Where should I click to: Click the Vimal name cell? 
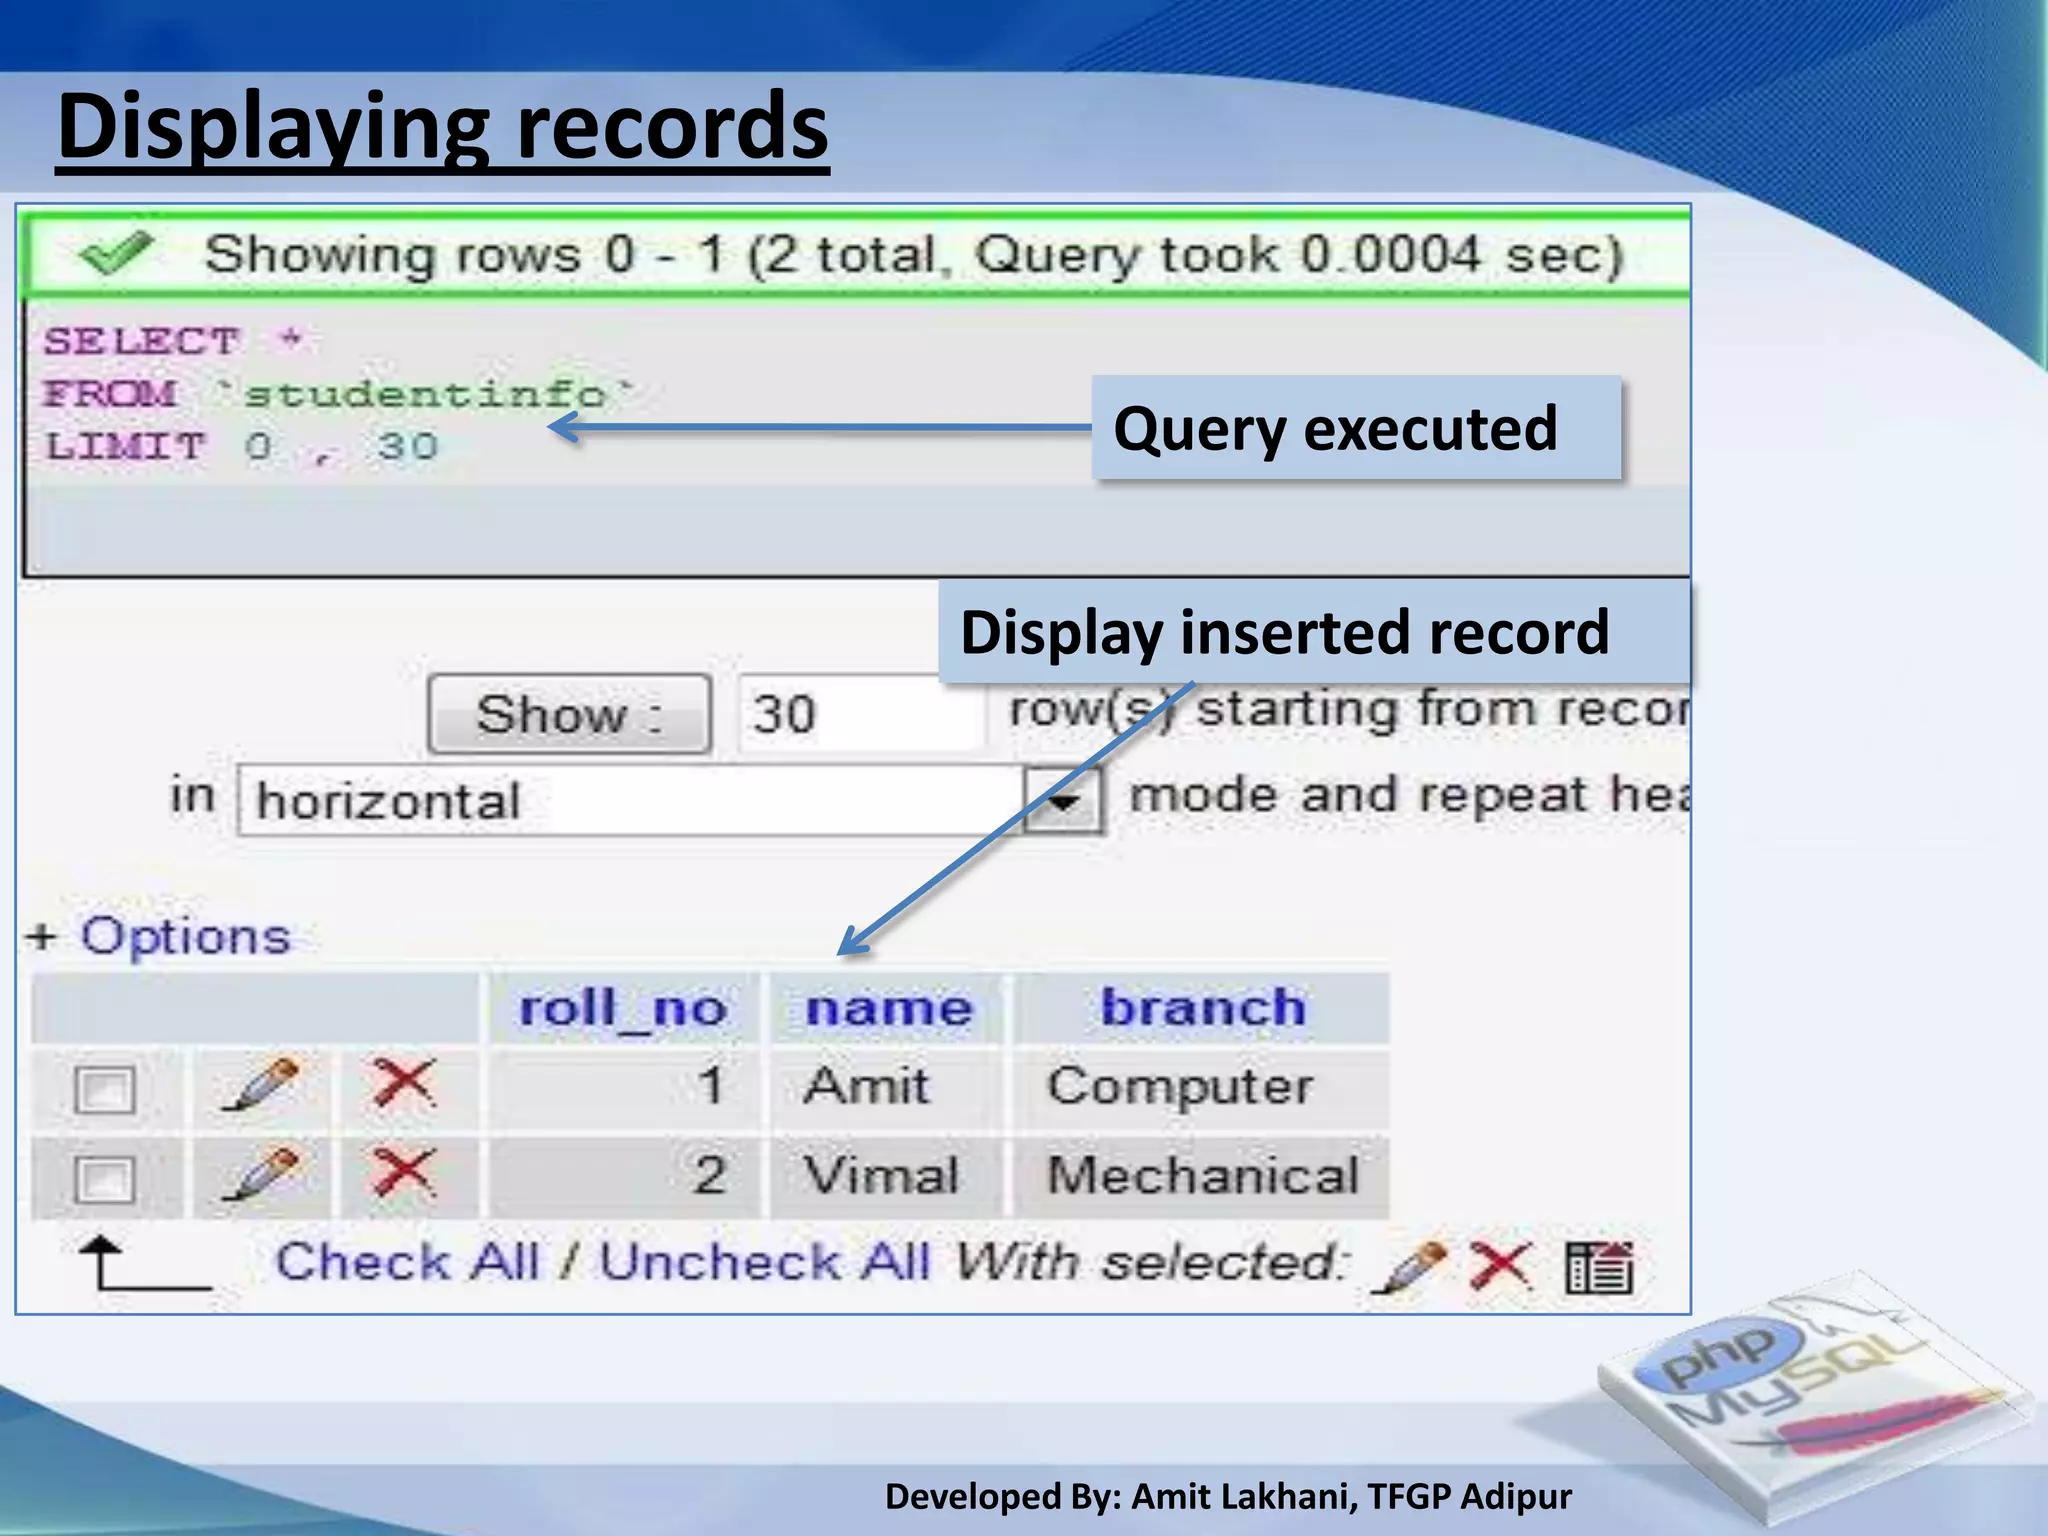[887, 1177]
